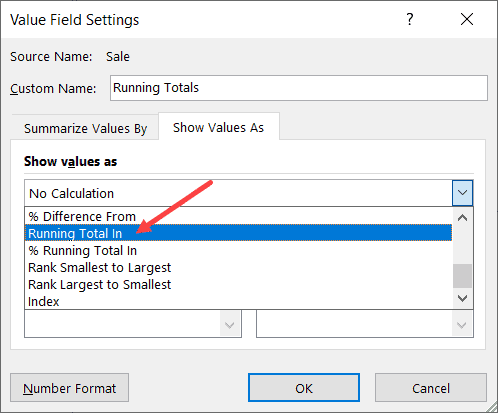
Task: Choose the Index option
Action: (x=238, y=301)
